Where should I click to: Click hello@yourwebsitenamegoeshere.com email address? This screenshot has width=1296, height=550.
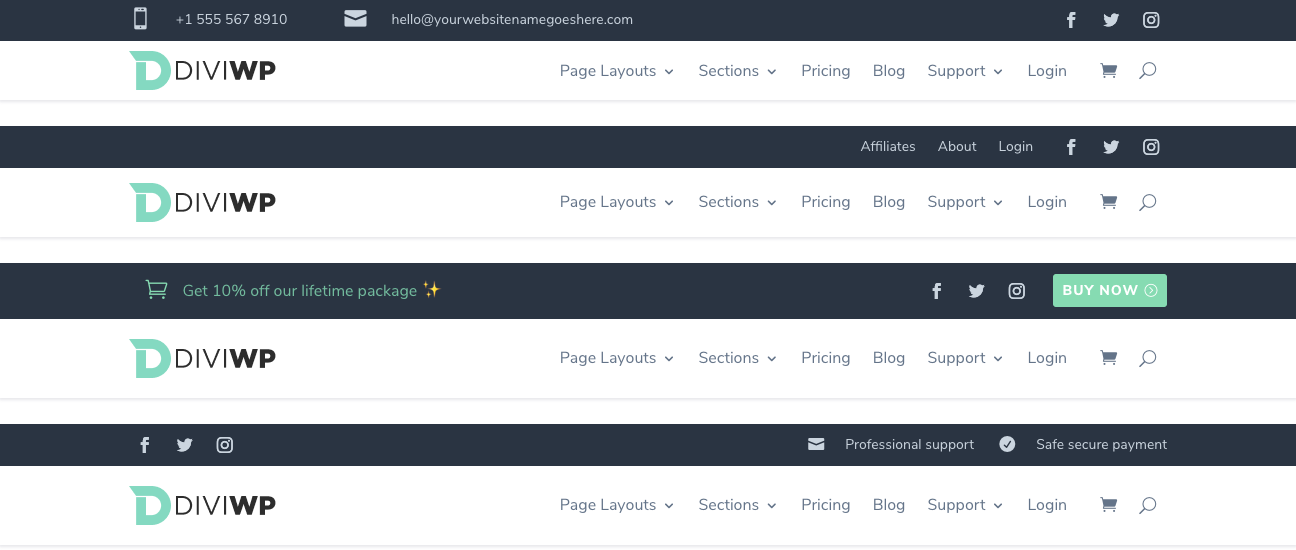click(512, 19)
